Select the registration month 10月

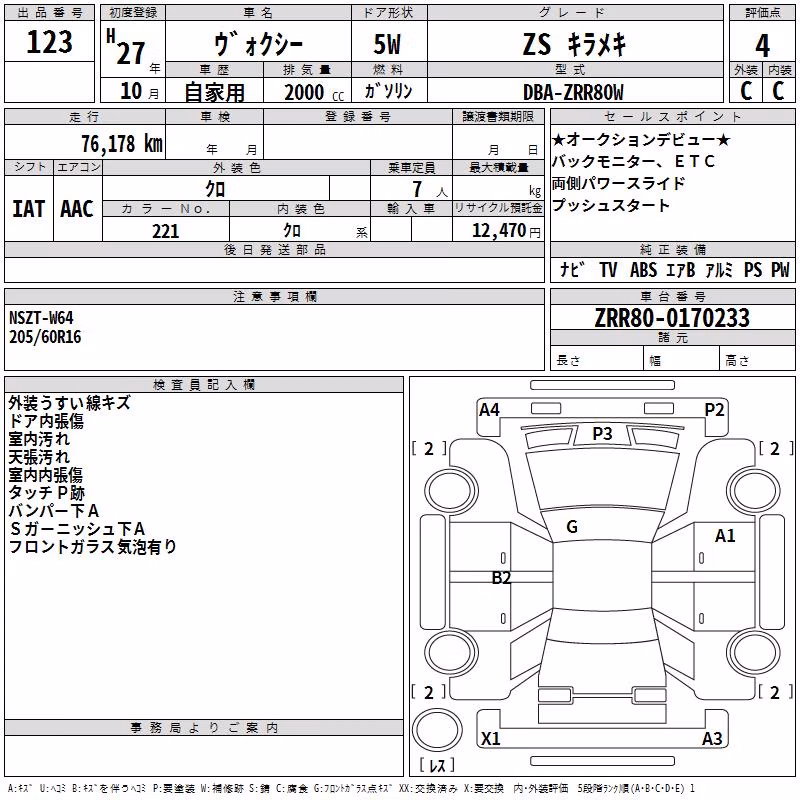(x=139, y=91)
